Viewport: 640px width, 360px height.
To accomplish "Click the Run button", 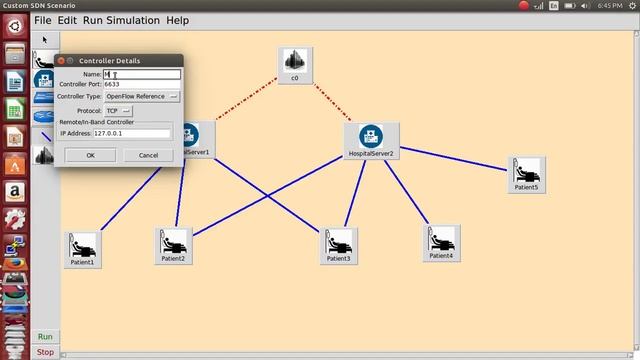I will tap(45, 337).
